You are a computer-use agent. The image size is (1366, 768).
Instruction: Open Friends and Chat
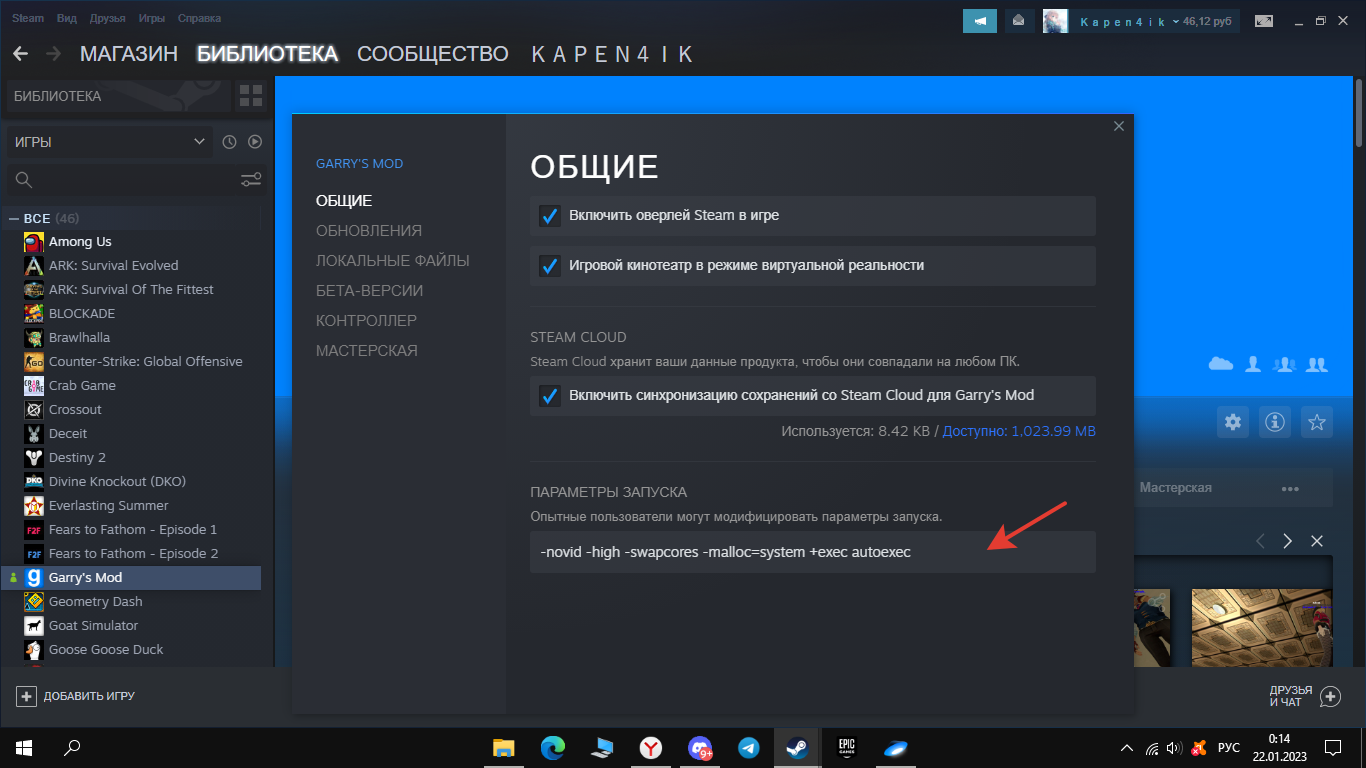[x=1305, y=696]
